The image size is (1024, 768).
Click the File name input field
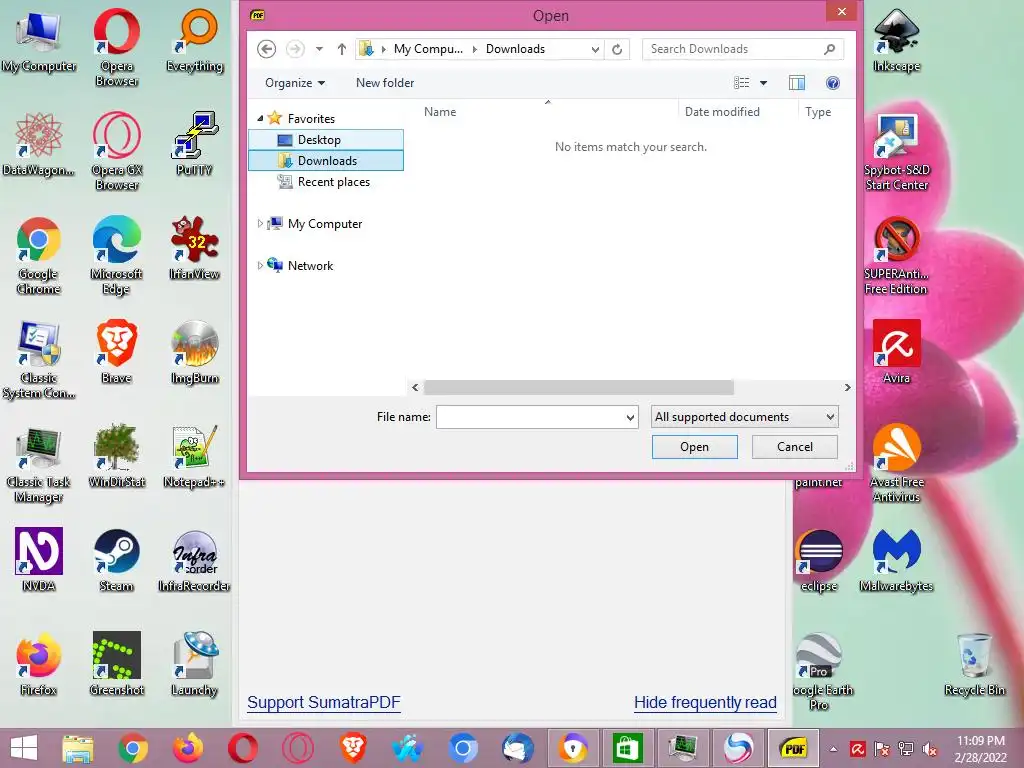point(530,417)
